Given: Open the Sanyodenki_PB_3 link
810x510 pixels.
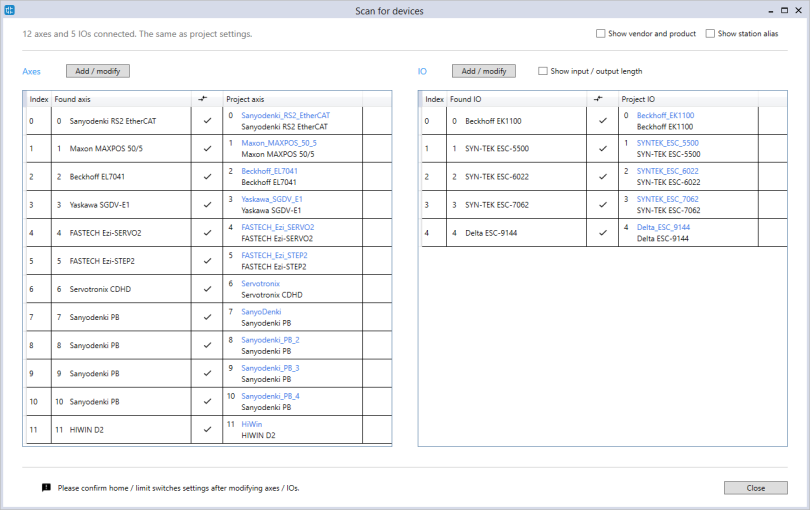Looking at the screenshot, I should click(270, 368).
